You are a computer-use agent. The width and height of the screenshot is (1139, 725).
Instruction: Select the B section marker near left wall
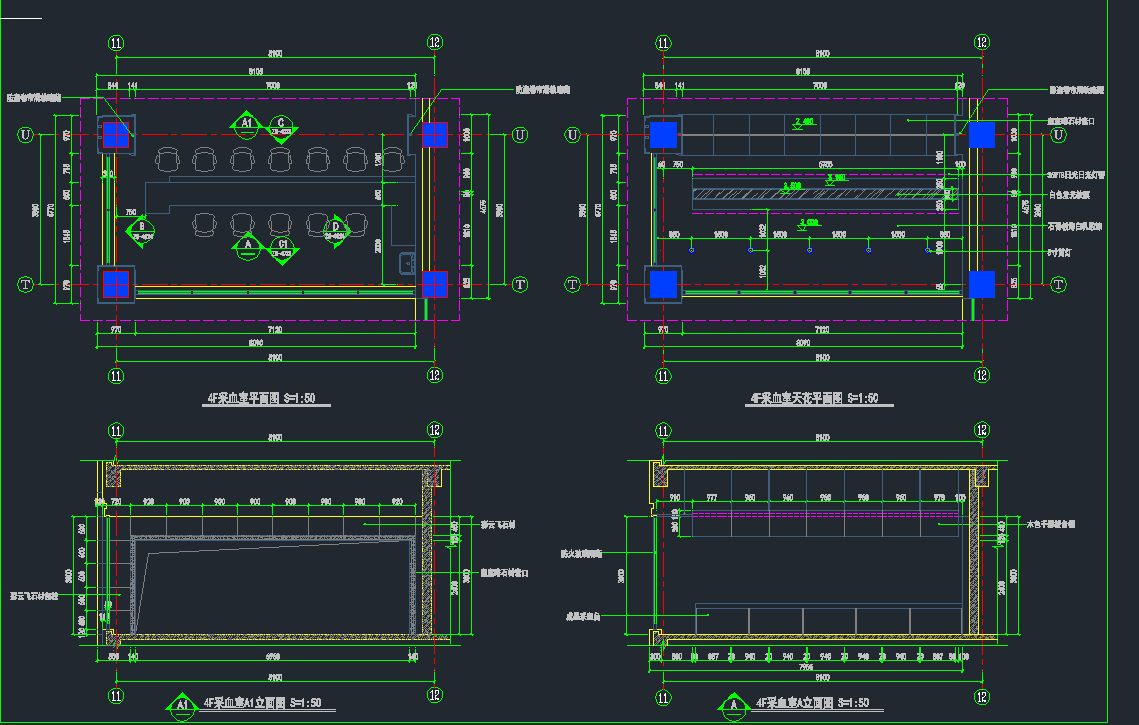click(142, 229)
